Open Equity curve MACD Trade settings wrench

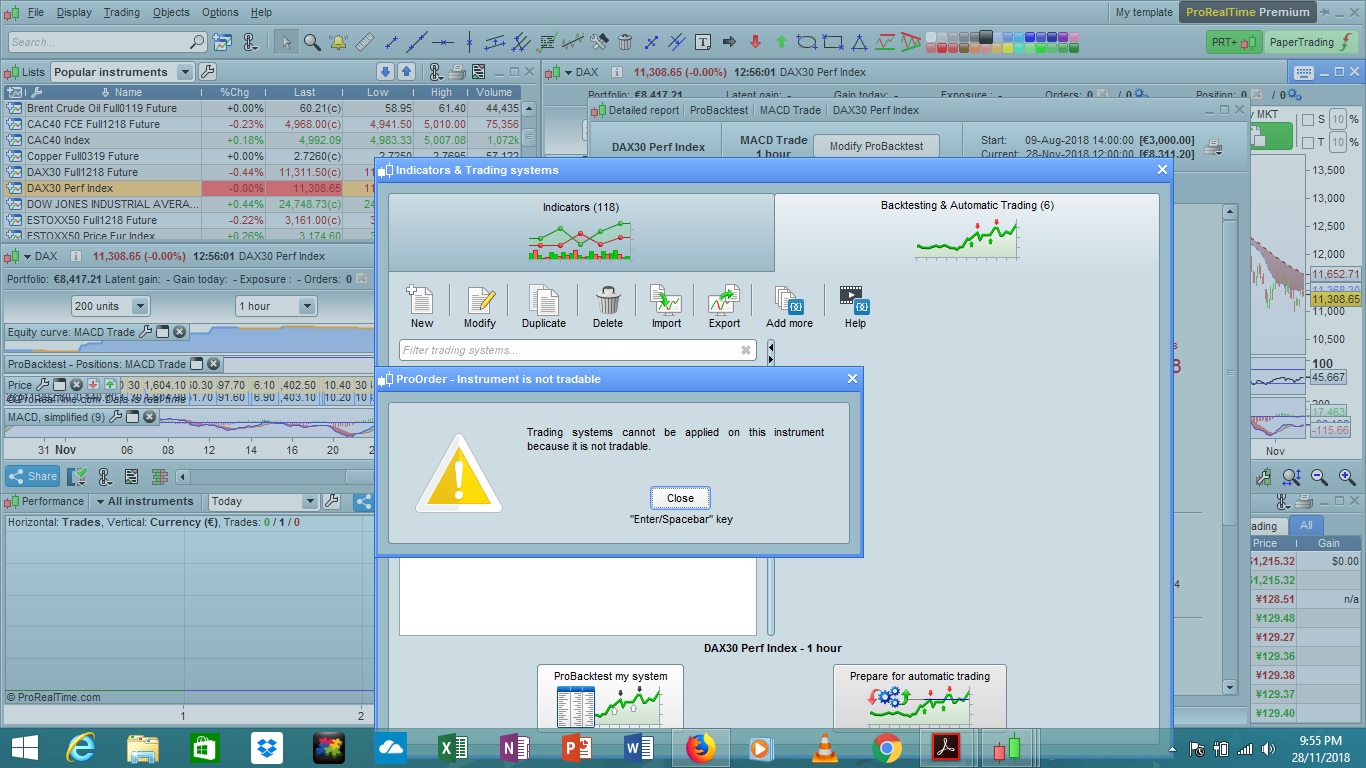[145, 332]
